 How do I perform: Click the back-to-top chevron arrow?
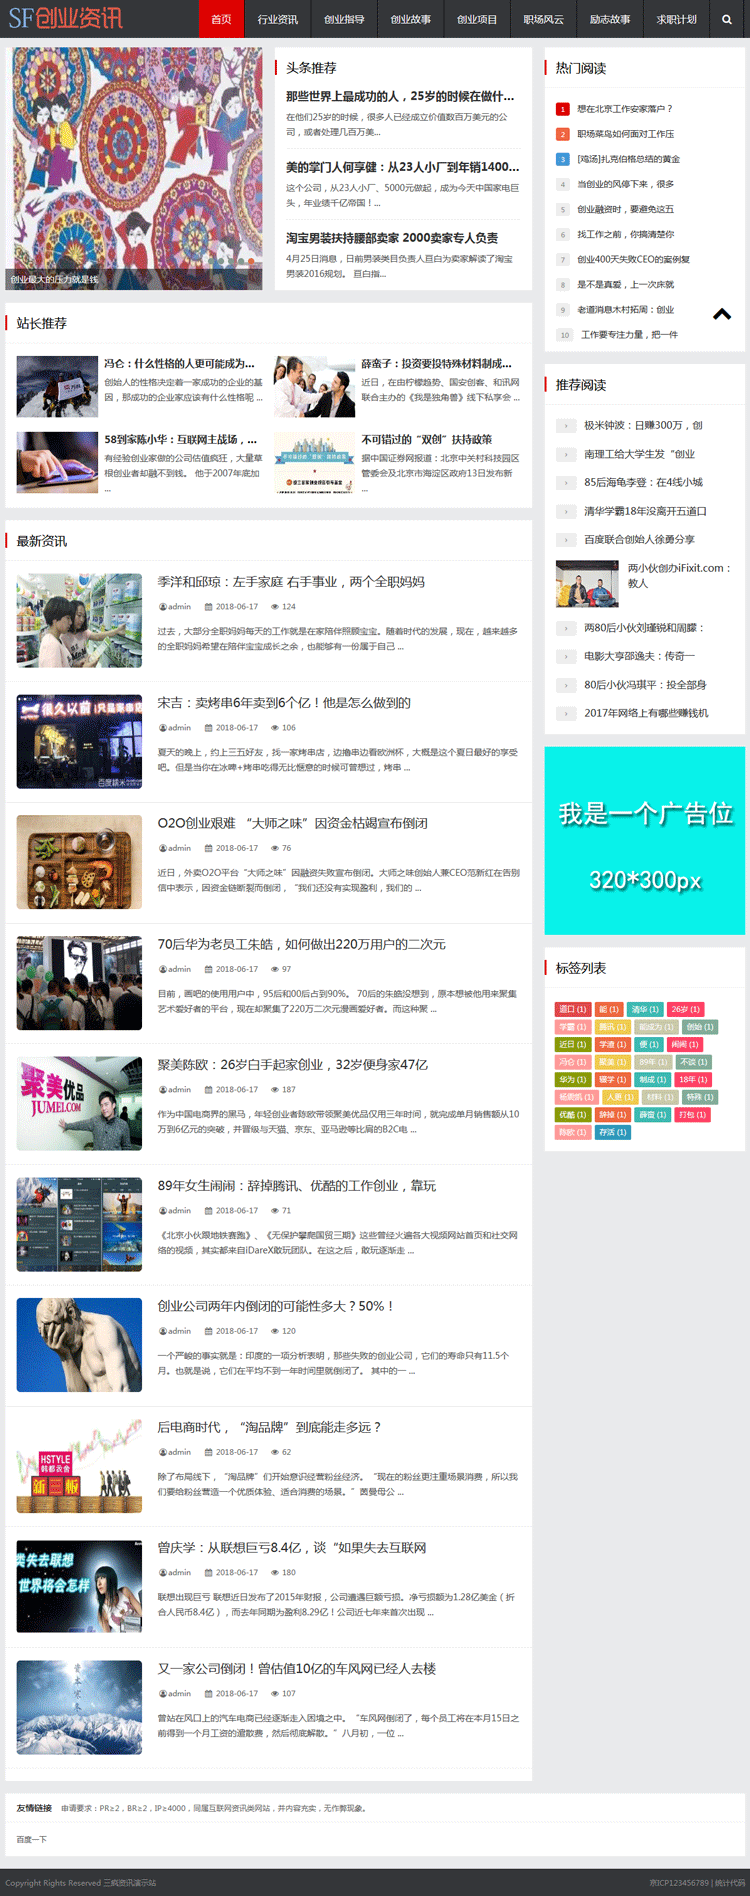click(x=722, y=314)
